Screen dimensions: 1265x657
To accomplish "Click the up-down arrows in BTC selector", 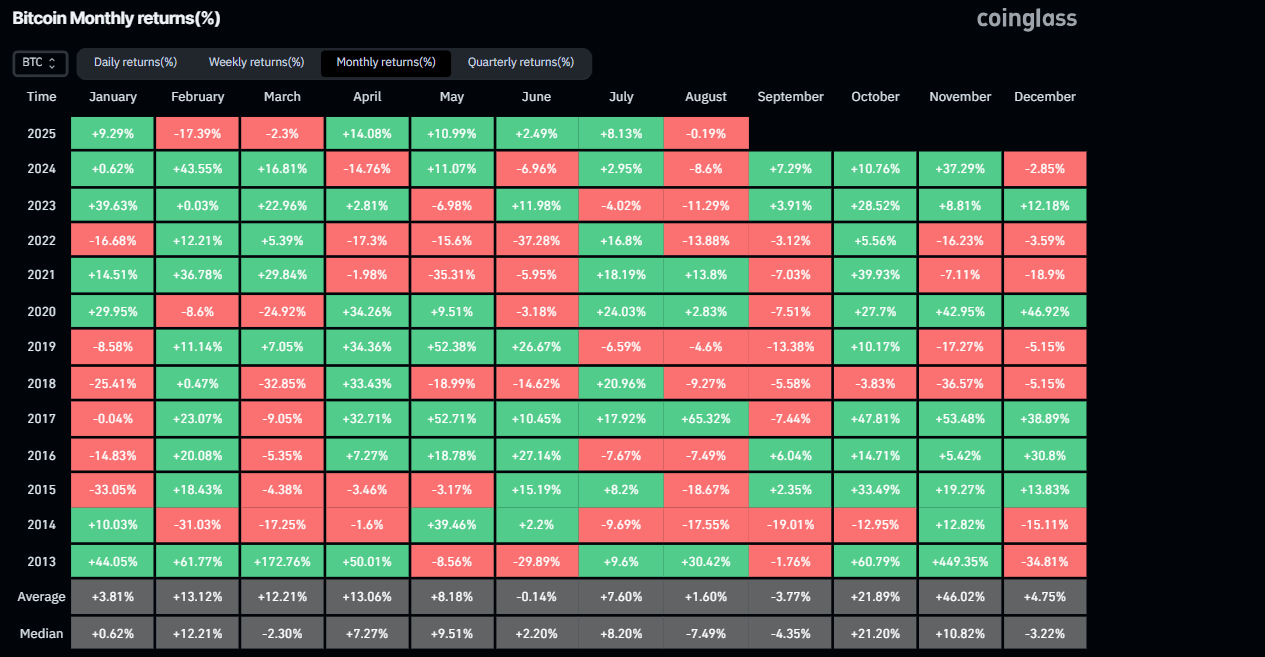I will click(55, 62).
